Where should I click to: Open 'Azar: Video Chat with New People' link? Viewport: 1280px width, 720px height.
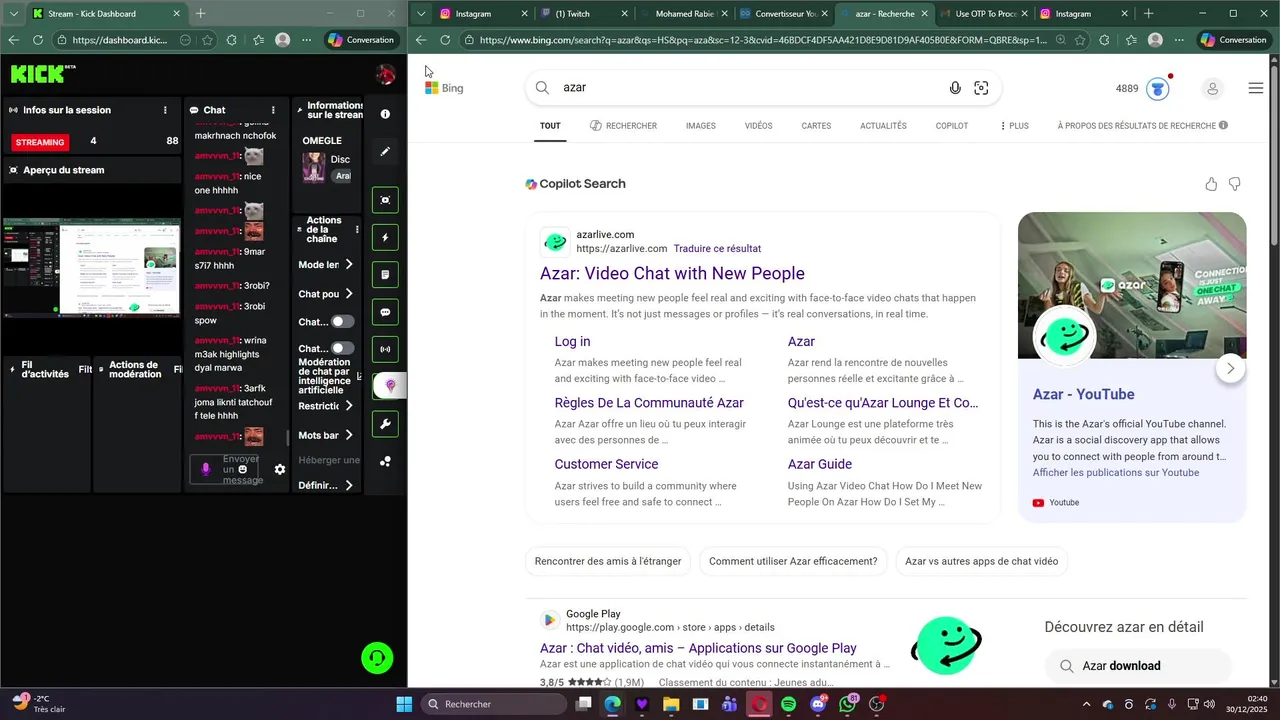672,273
